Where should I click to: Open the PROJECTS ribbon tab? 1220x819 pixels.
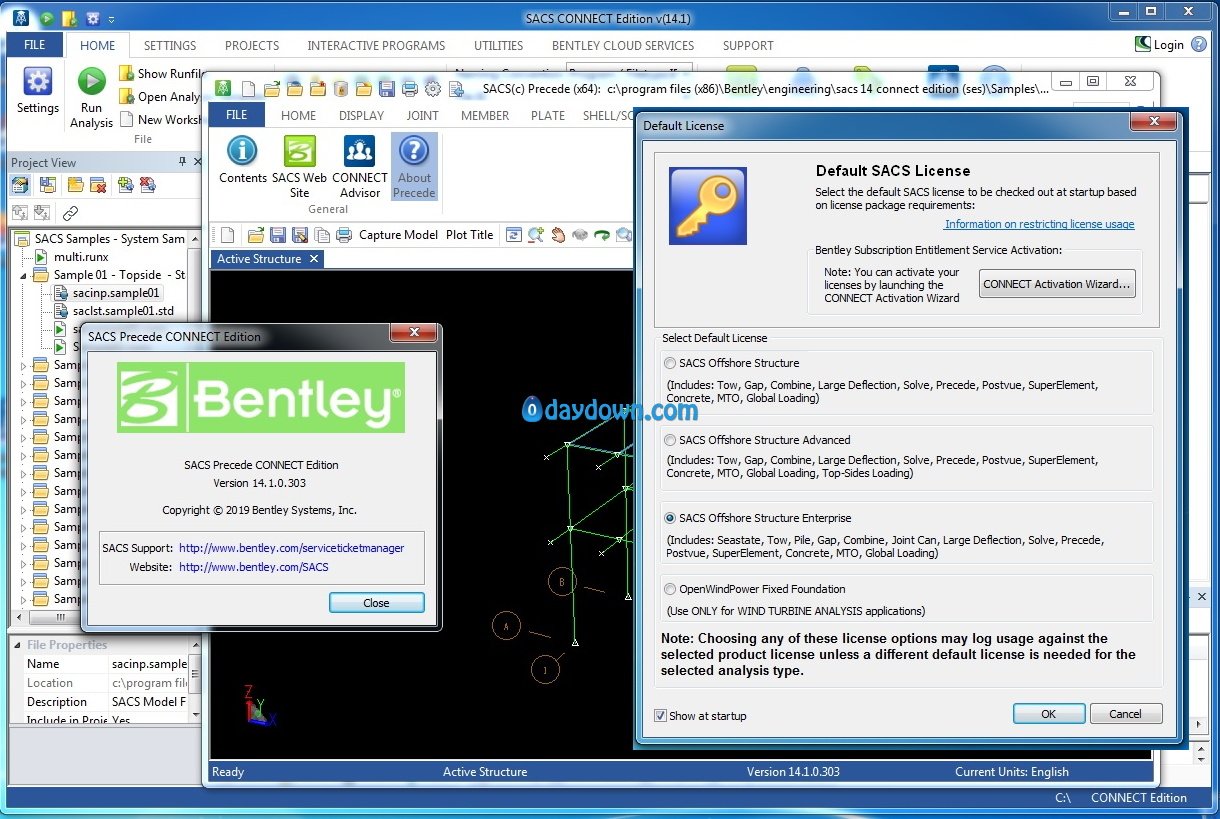(x=252, y=45)
